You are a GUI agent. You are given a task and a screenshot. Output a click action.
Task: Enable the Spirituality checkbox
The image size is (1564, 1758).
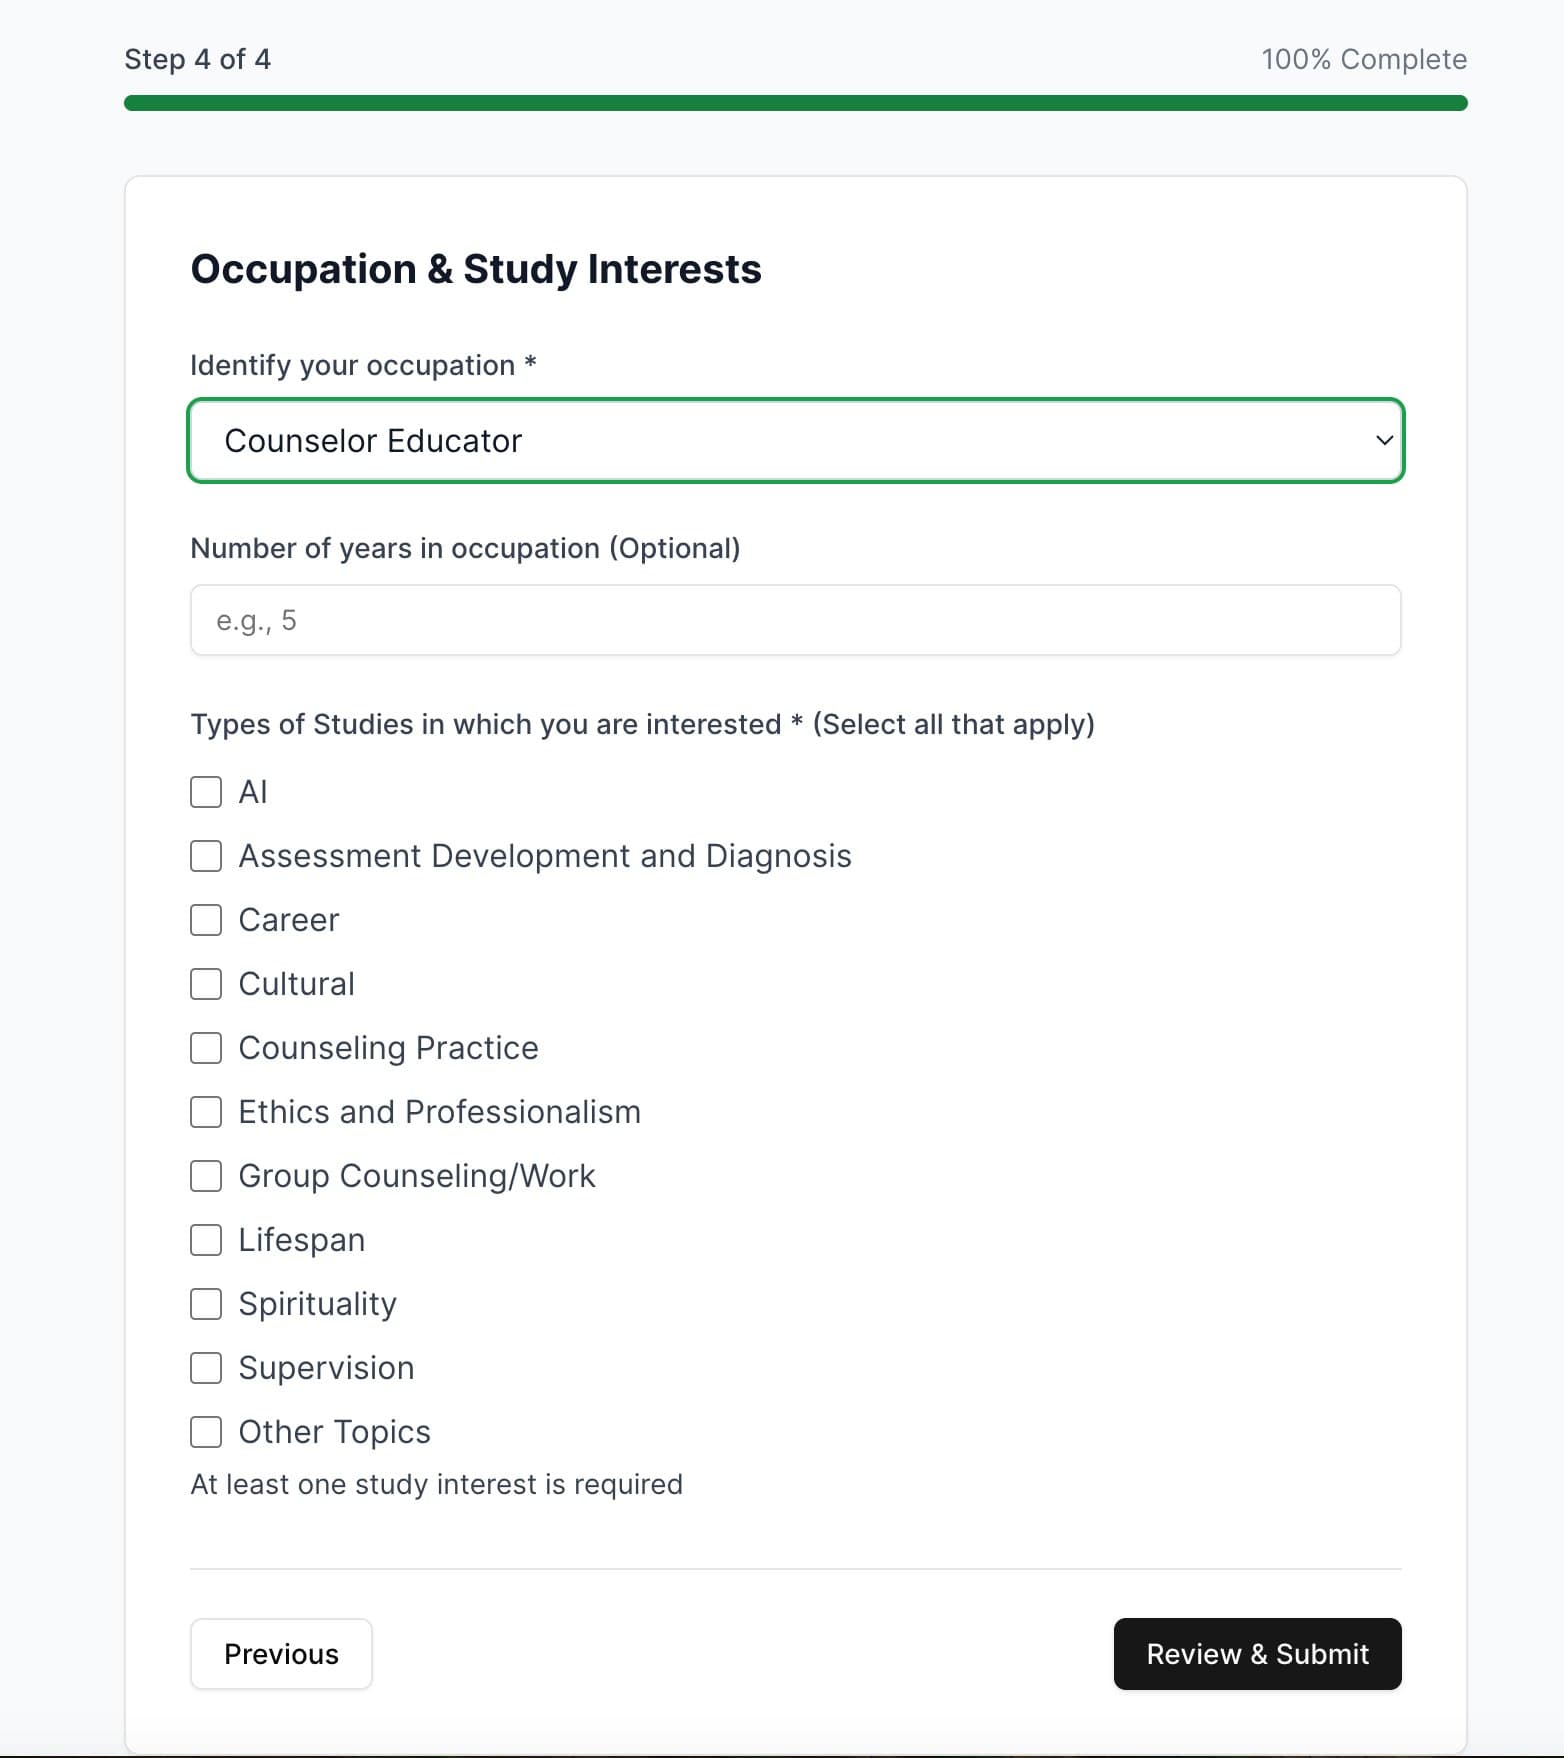click(x=206, y=1304)
